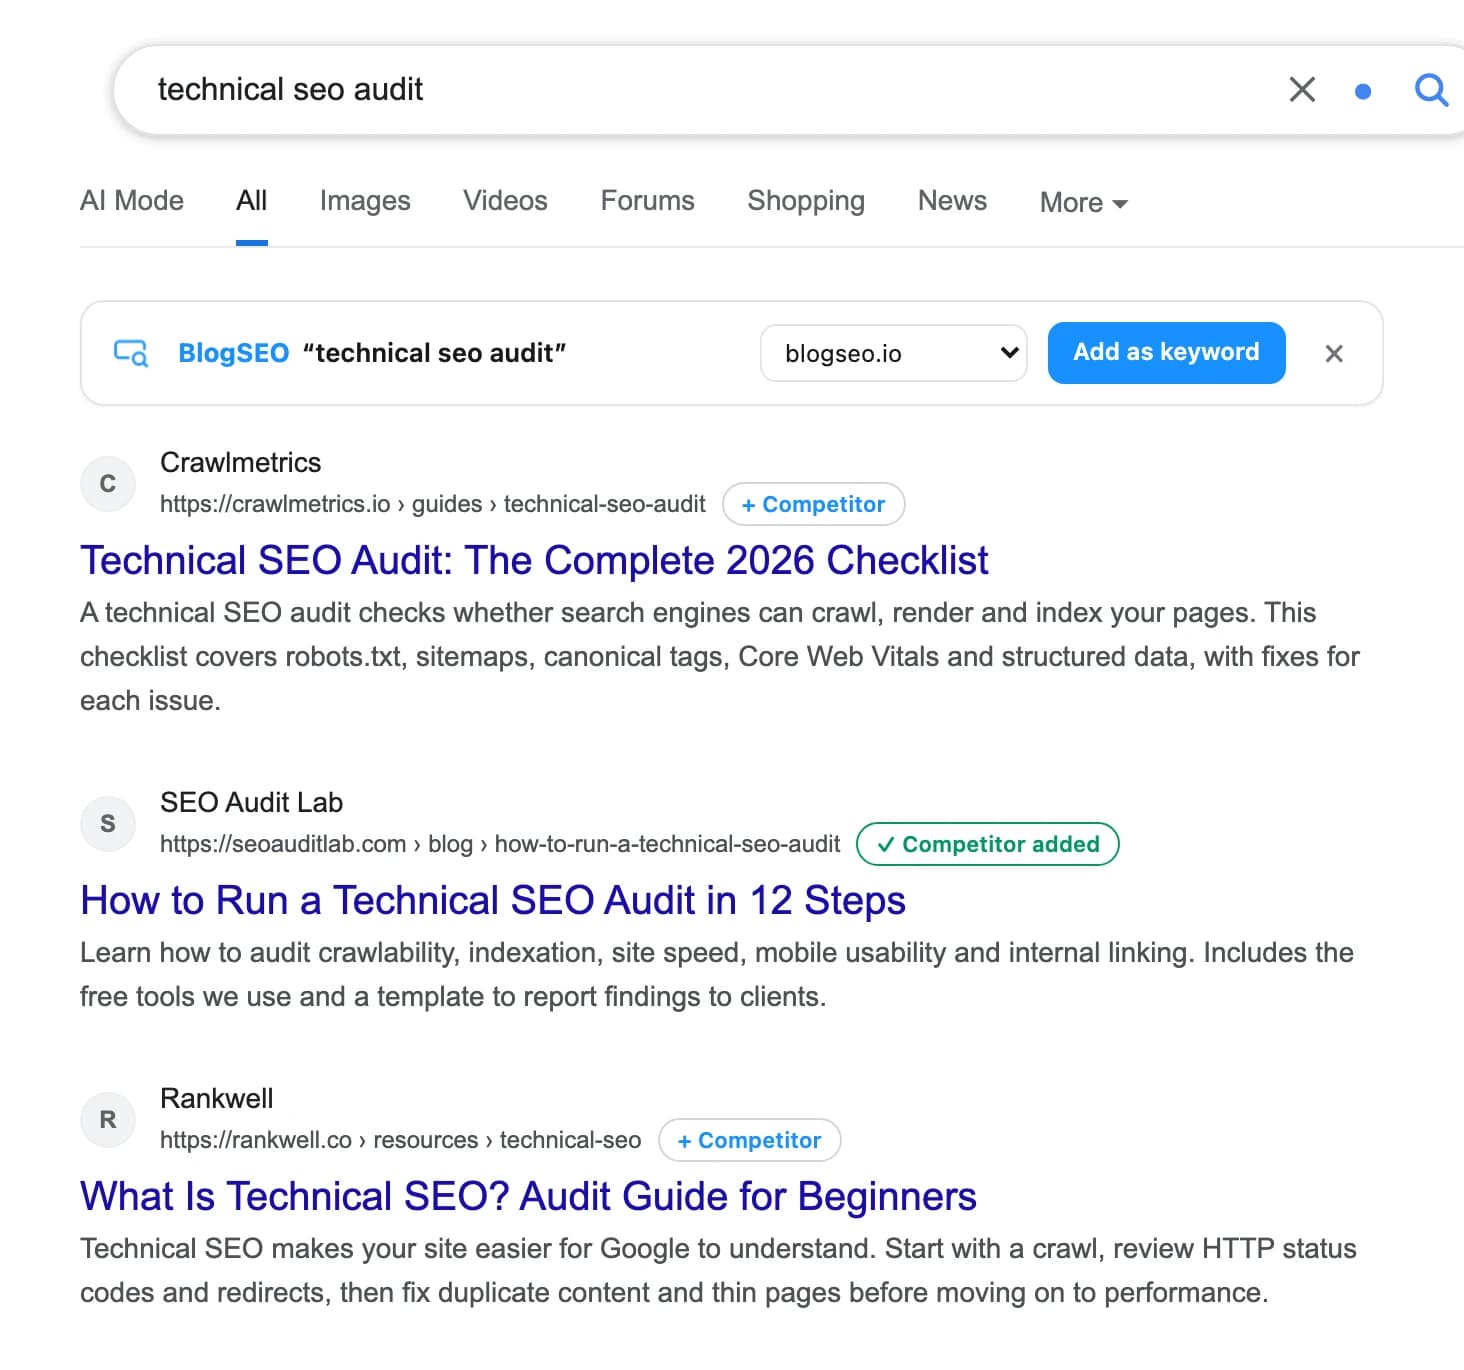The image size is (1464, 1370).
Task: Click the Crawlmetrics site name
Action: 240,462
